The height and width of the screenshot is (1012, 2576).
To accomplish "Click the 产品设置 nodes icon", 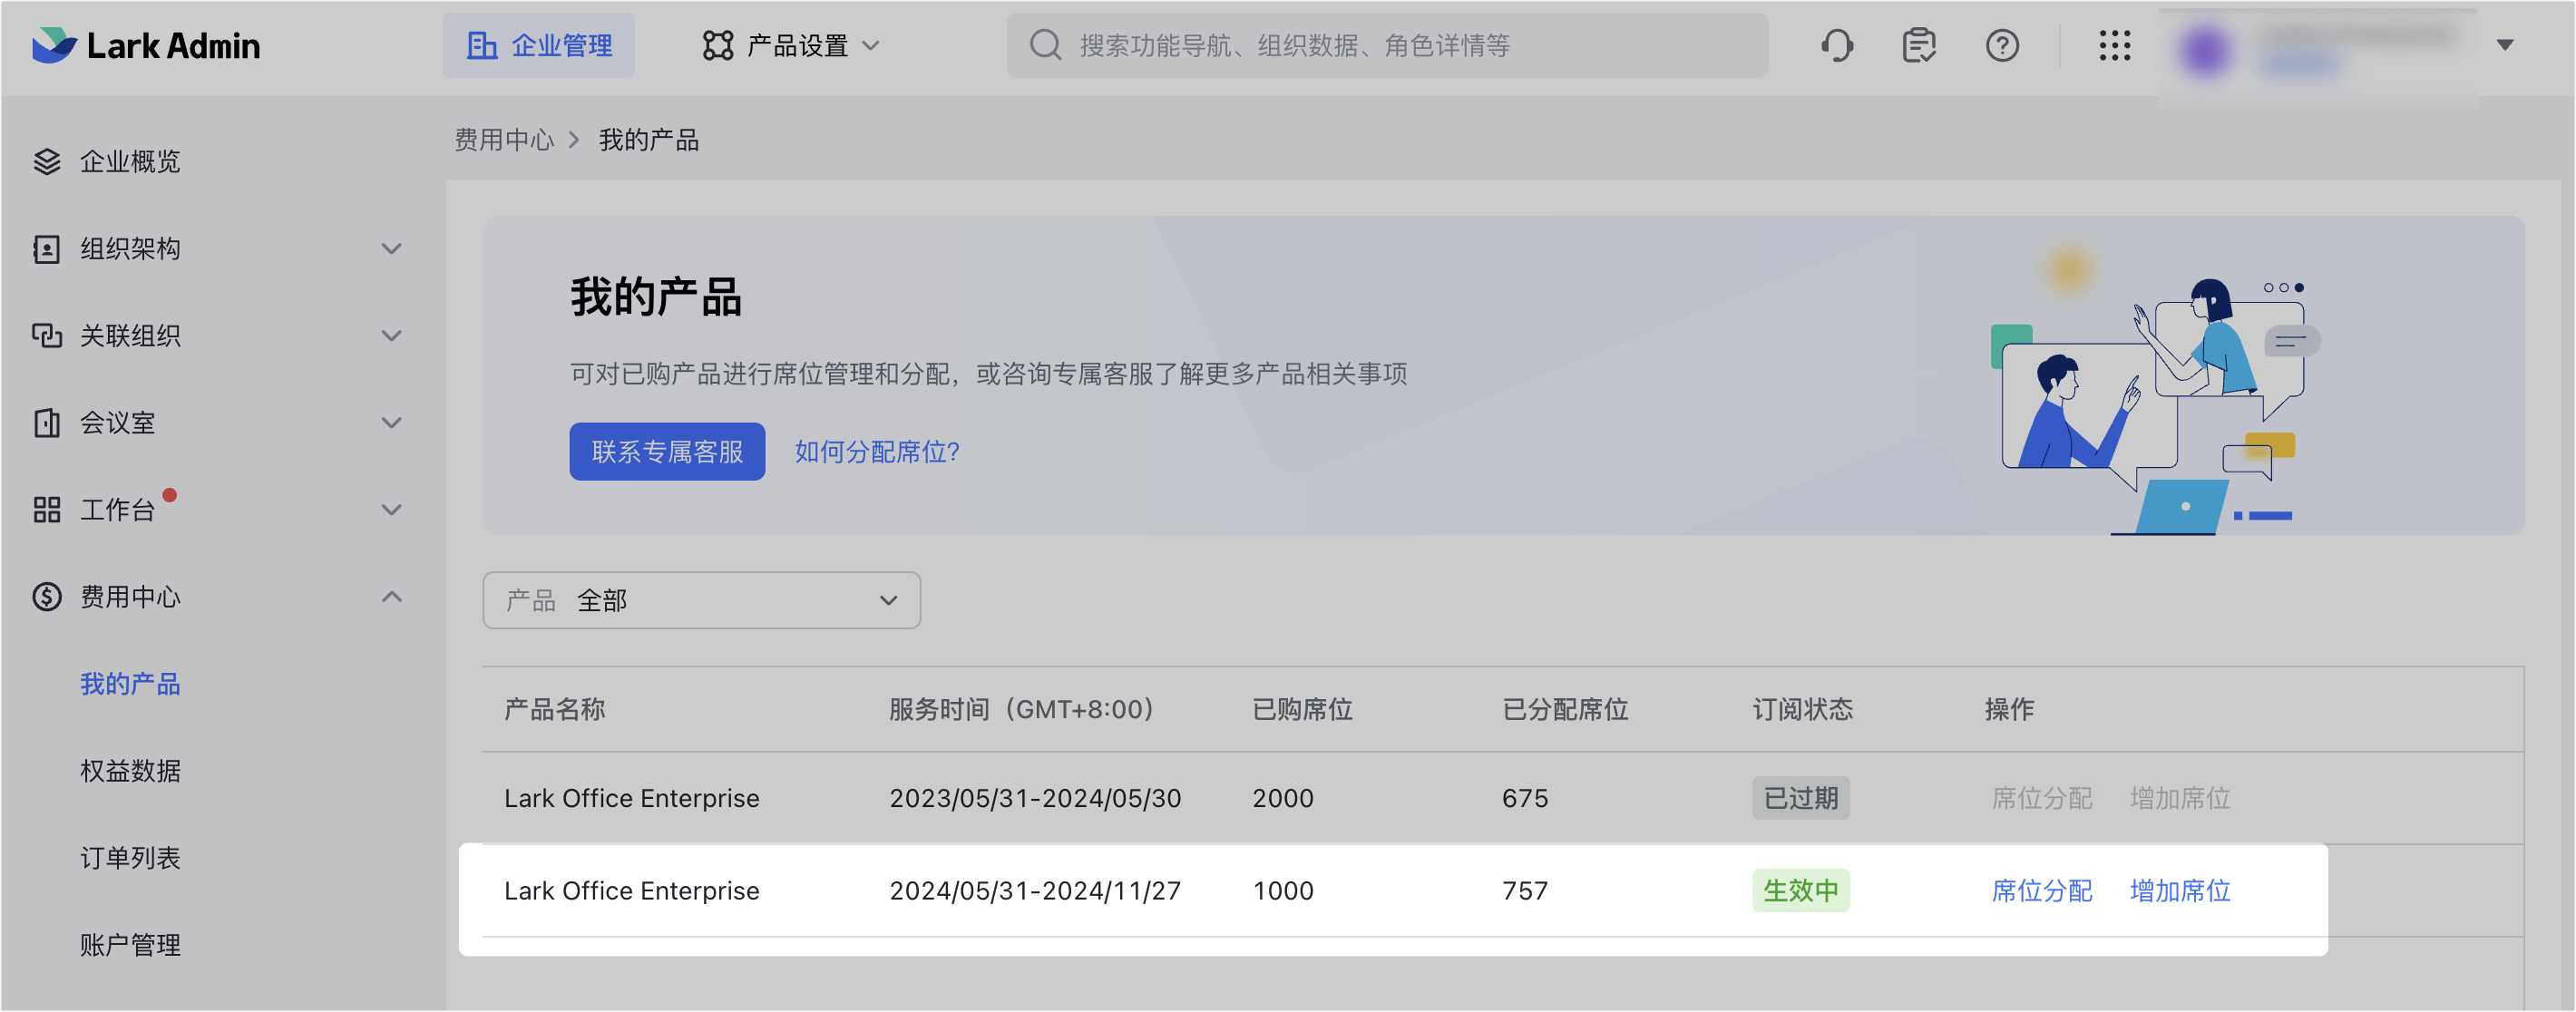I will pyautogui.click(x=718, y=45).
